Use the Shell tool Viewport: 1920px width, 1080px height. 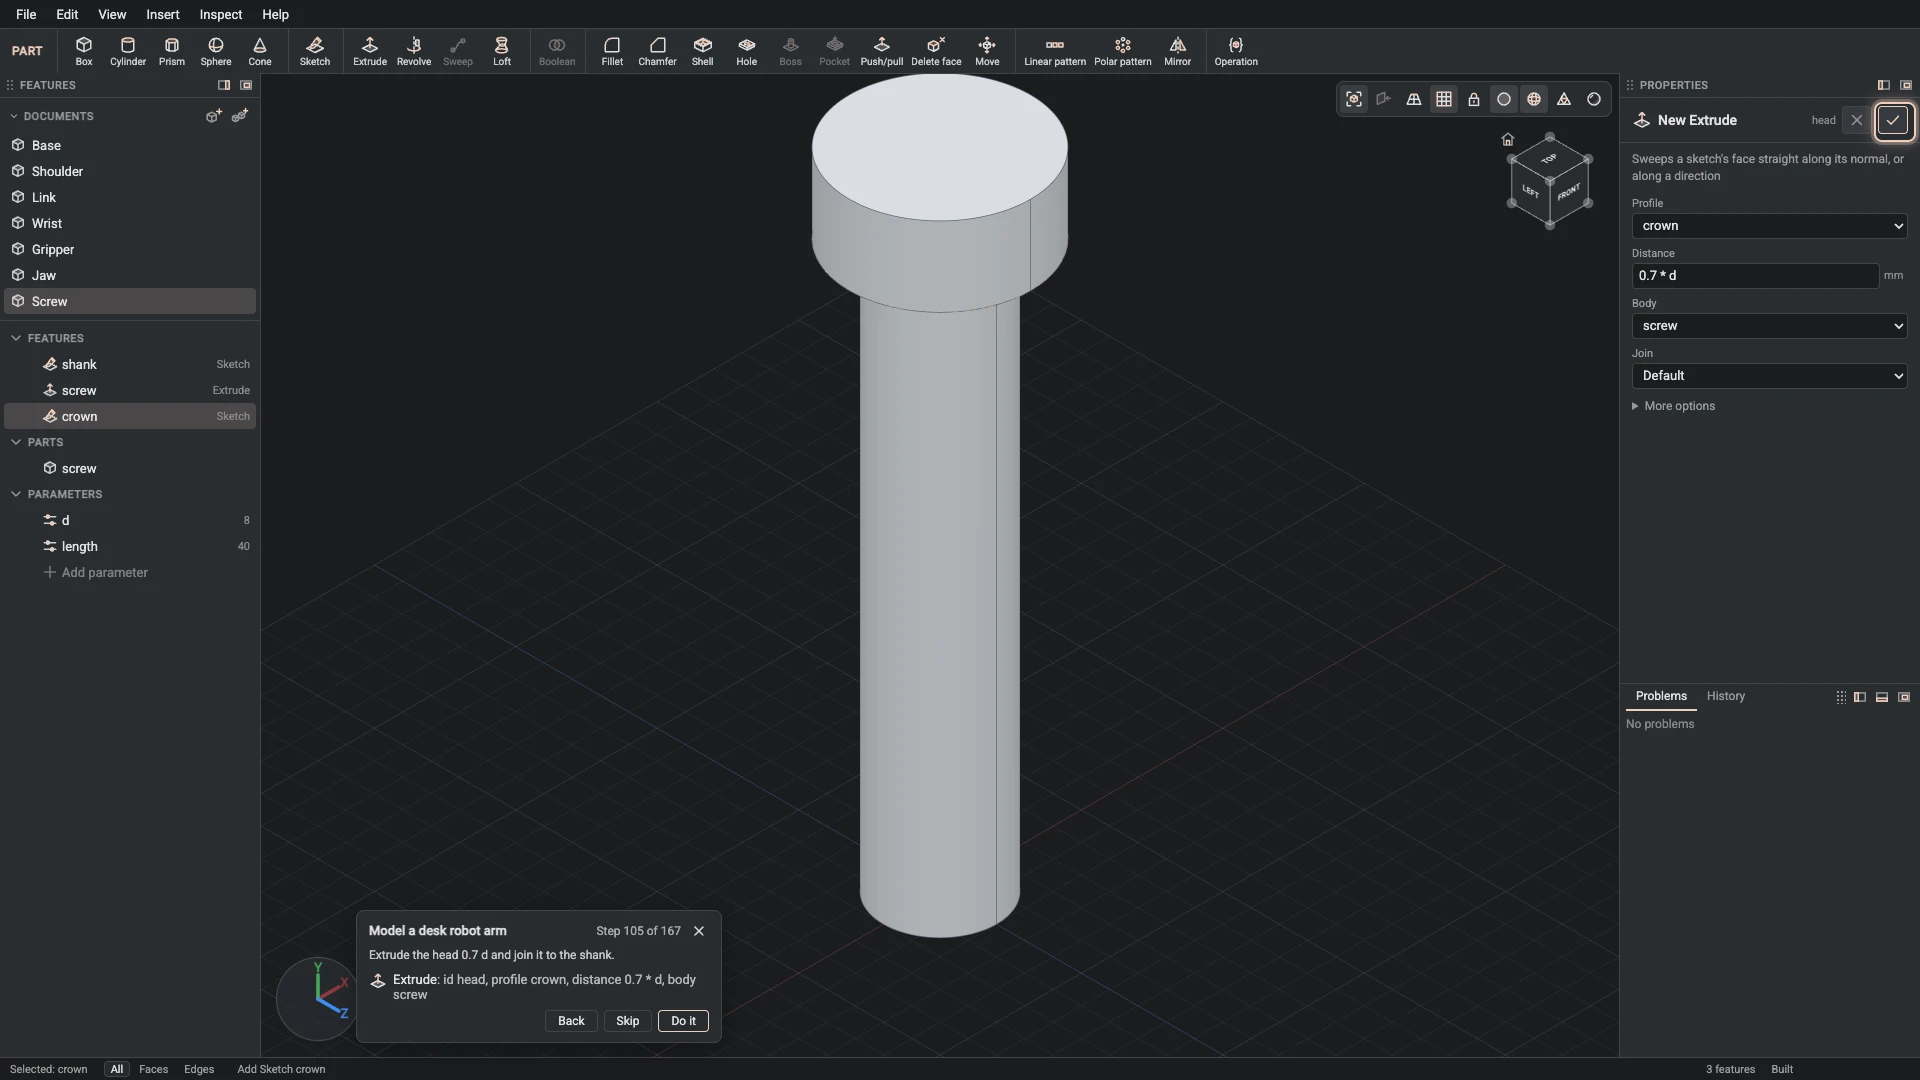(703, 51)
